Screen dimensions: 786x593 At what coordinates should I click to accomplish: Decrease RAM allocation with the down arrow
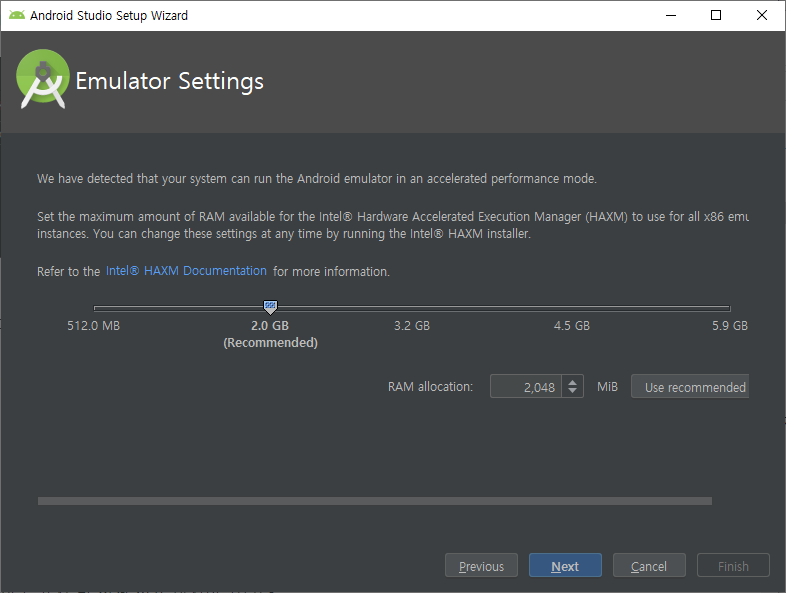[572, 391]
